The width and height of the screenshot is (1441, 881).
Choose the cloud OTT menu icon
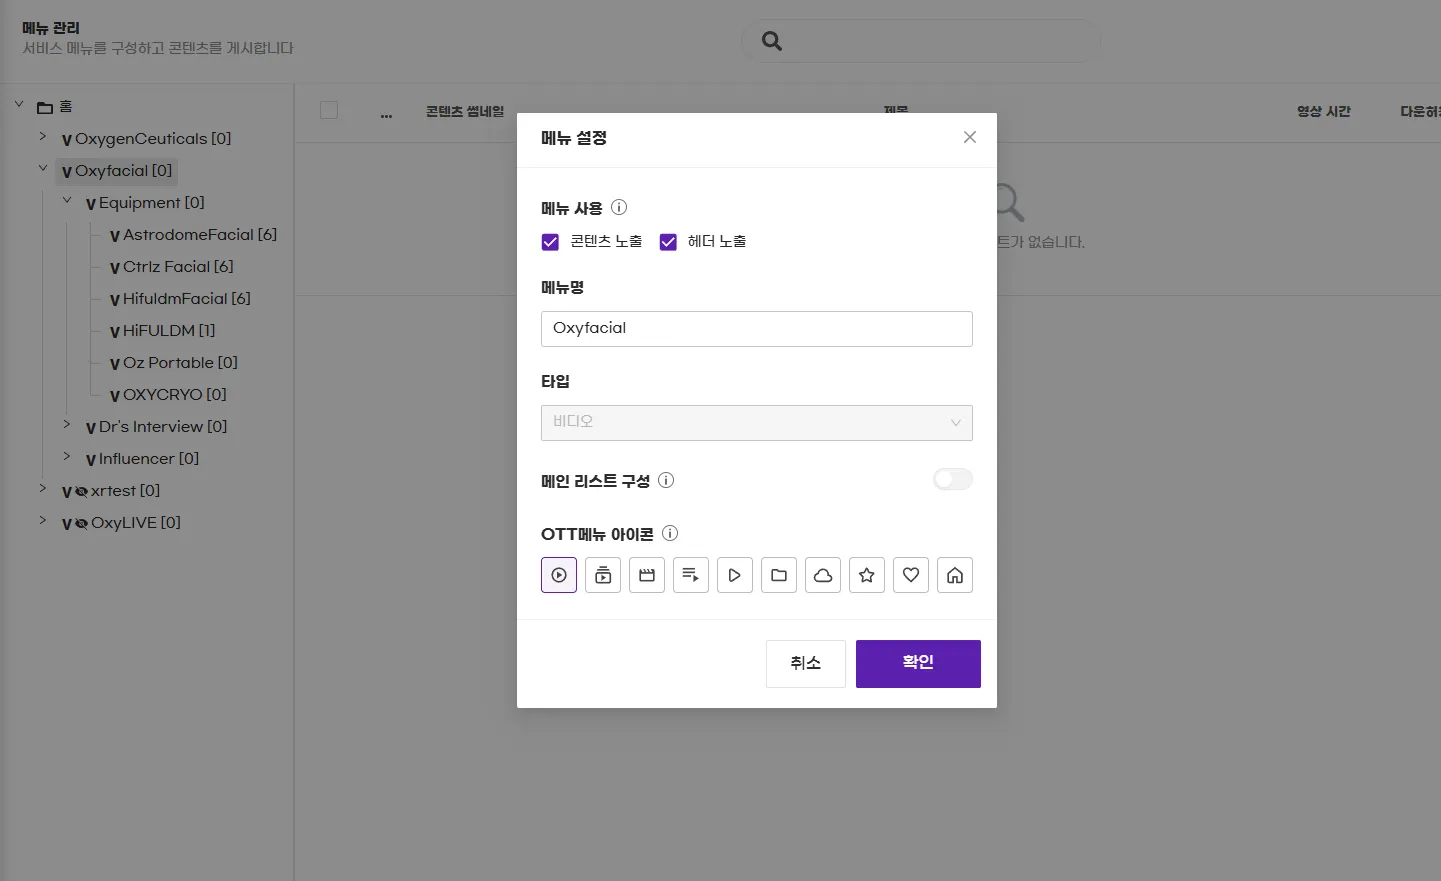[x=823, y=575]
